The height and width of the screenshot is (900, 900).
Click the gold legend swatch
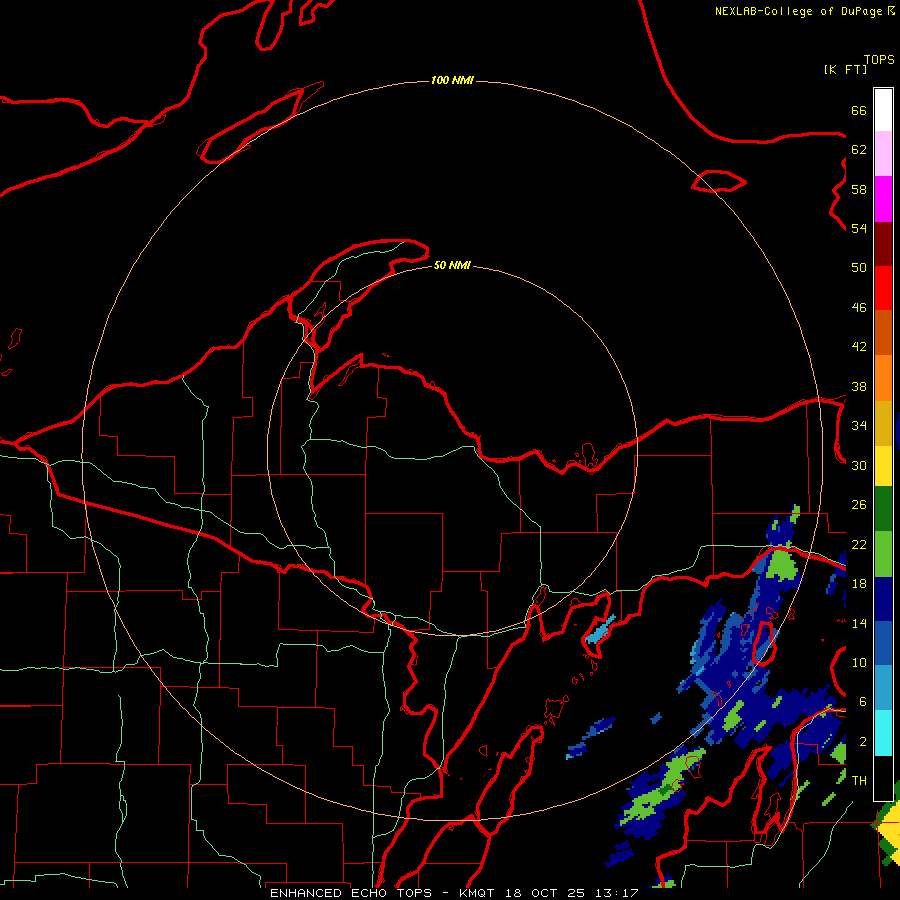coord(883,423)
